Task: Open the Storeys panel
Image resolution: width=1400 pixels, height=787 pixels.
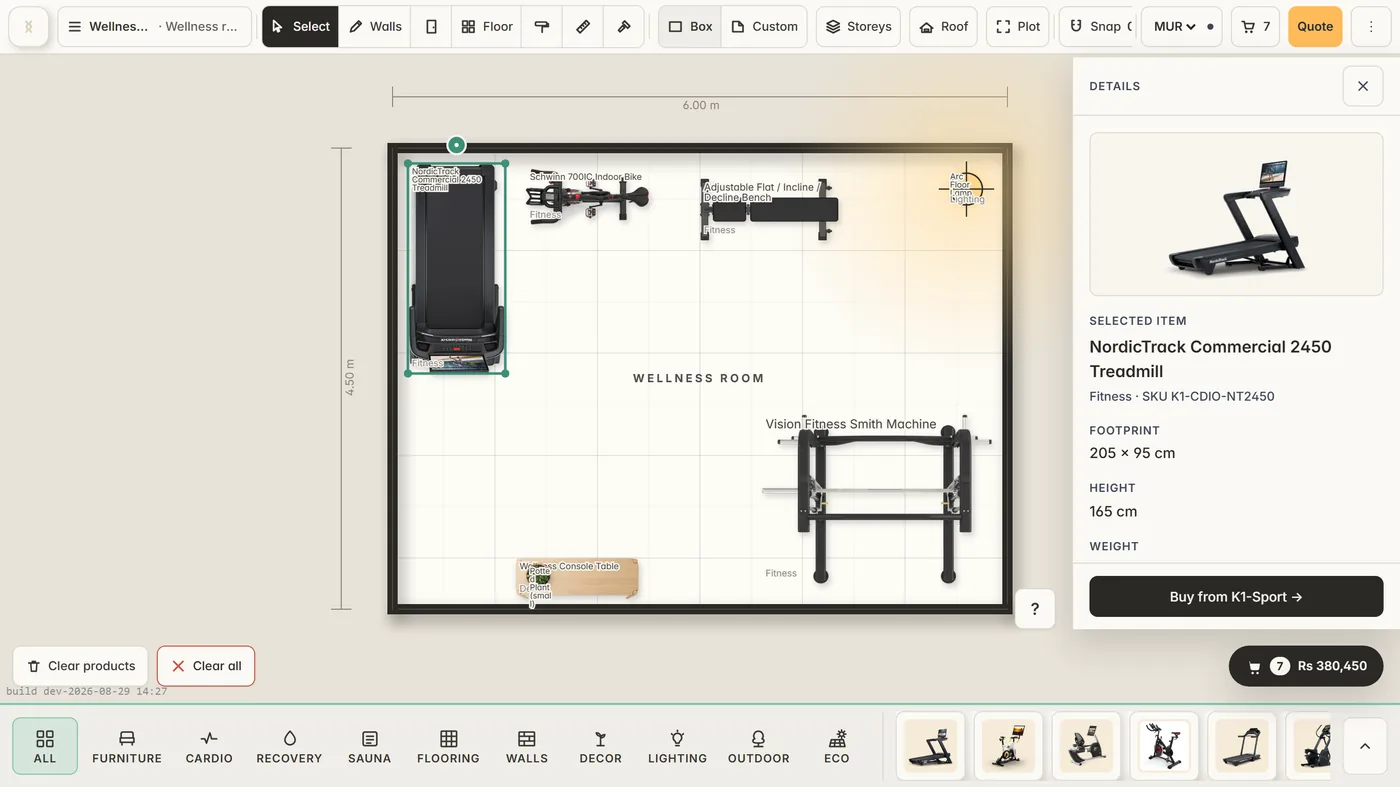Action: click(x=858, y=27)
